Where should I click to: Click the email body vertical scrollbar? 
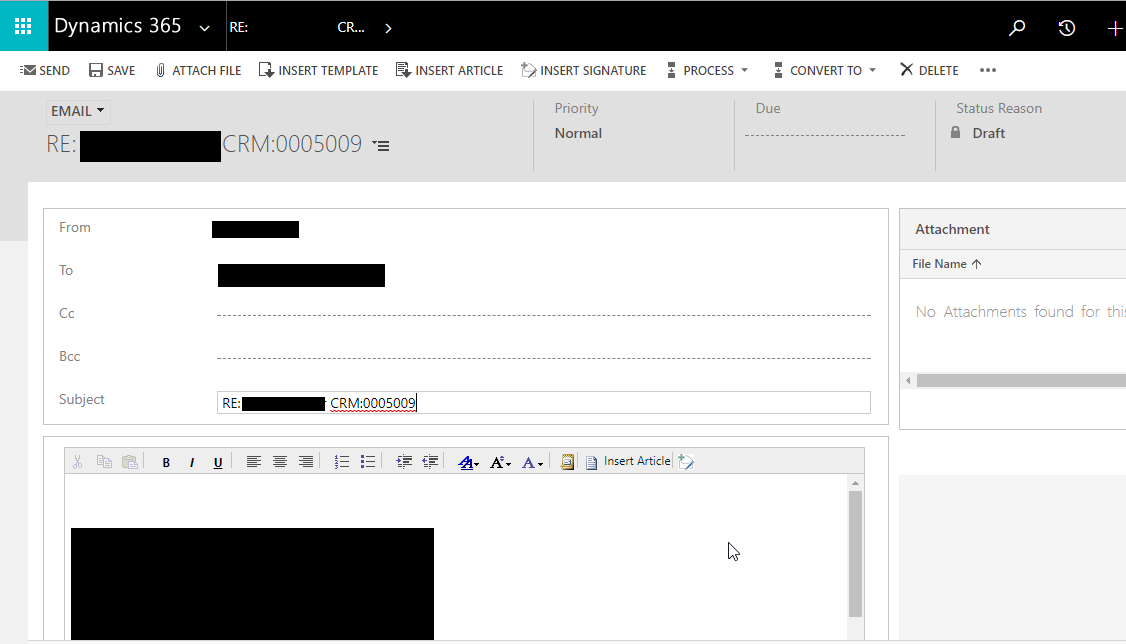855,554
